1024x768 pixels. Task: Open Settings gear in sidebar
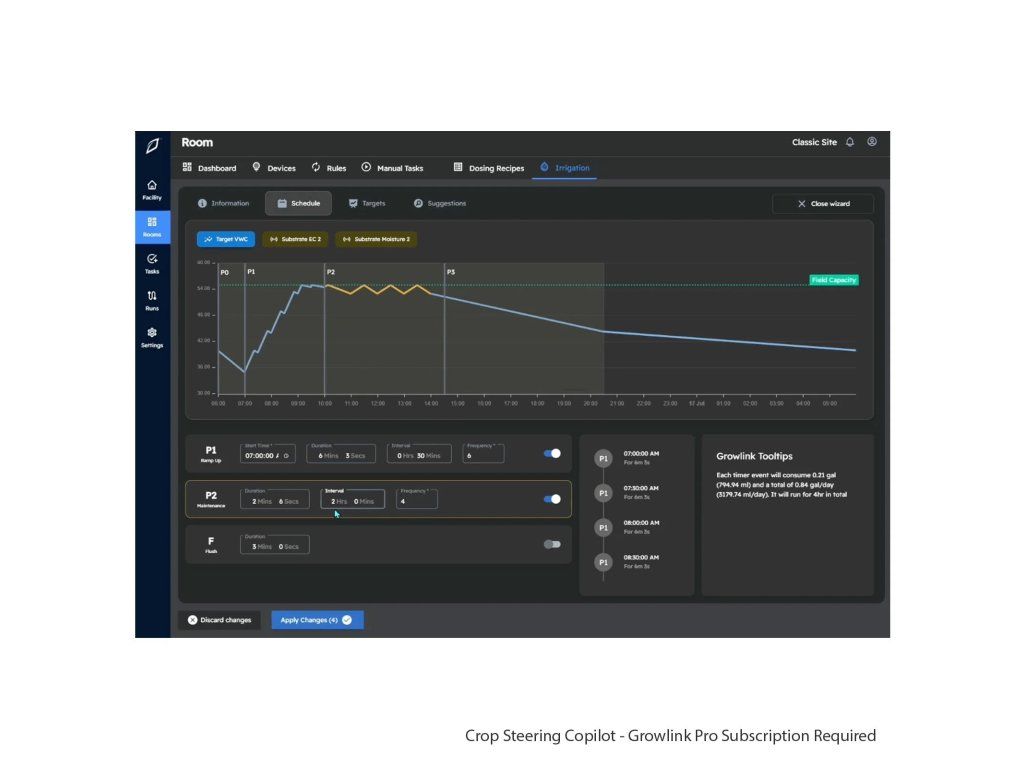pos(152,338)
